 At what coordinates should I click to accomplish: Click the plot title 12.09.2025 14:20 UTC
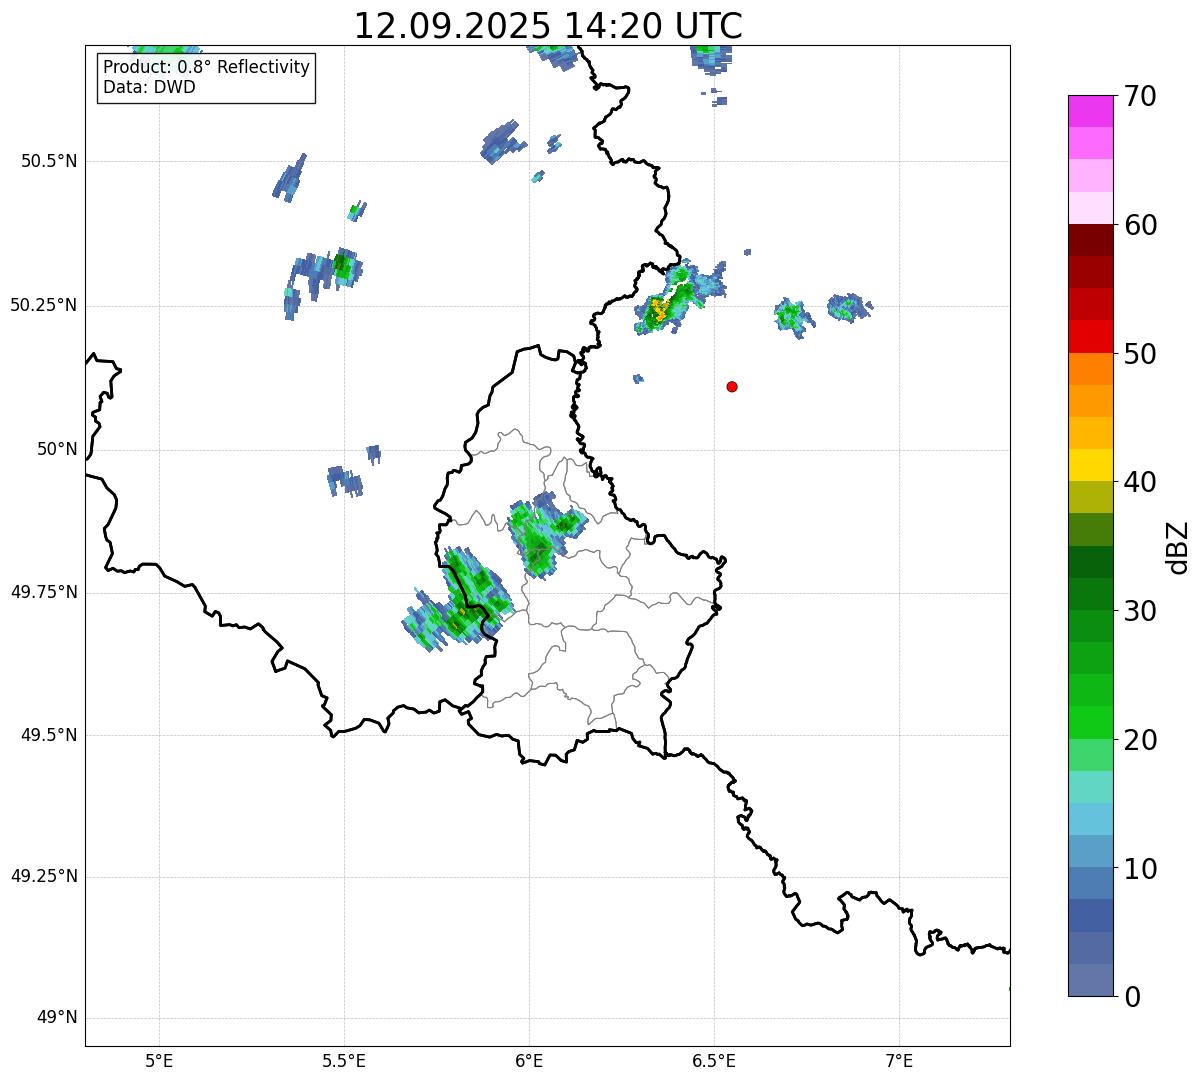548,26
